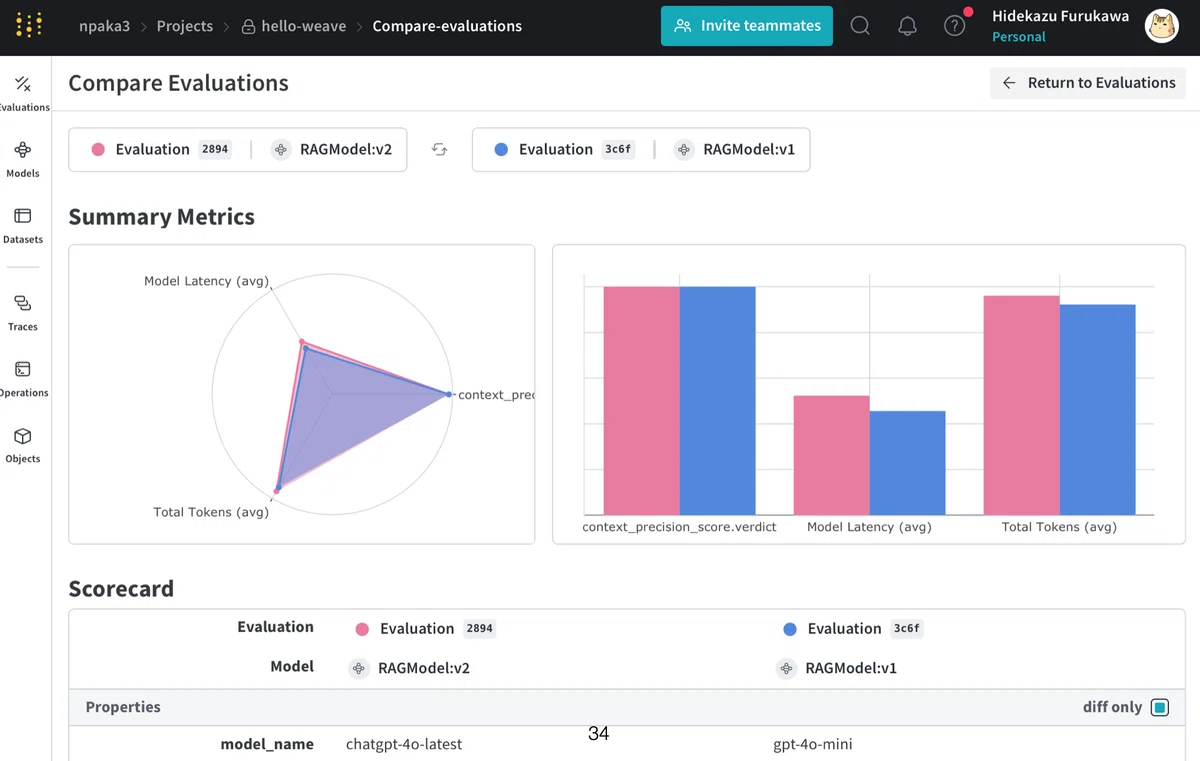The image size is (1200, 761).
Task: Open npaka3 breadcrumb
Action: point(105,26)
